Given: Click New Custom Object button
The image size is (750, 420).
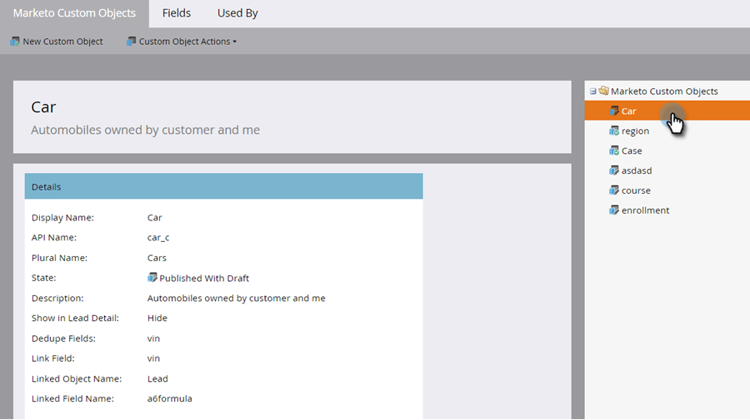Looking at the screenshot, I should click(x=56, y=42).
